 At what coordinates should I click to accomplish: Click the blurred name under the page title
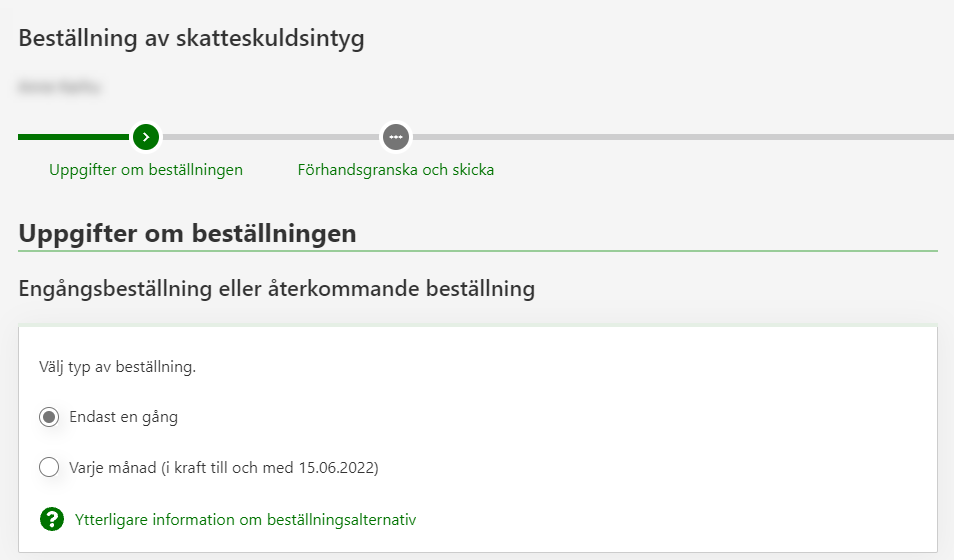(x=60, y=87)
